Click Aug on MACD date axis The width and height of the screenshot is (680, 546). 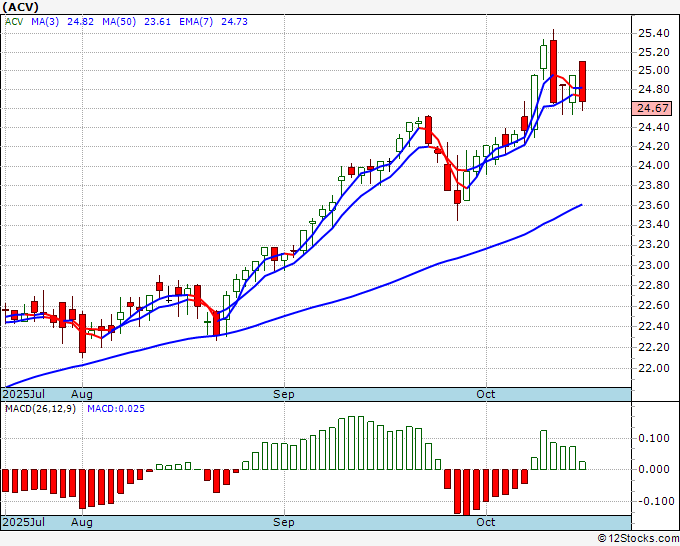82,522
